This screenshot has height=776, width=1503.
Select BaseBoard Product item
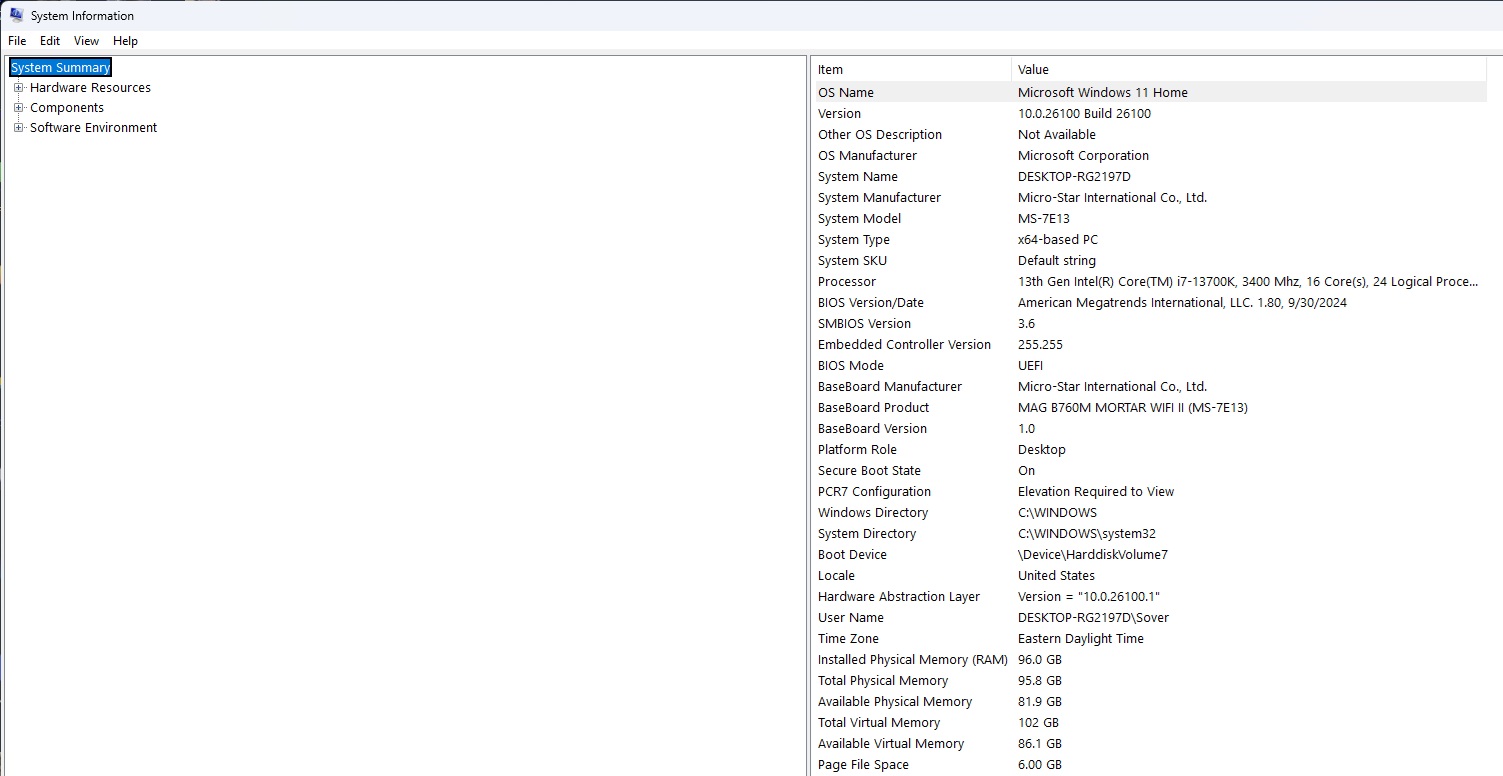pyautogui.click(x=873, y=407)
